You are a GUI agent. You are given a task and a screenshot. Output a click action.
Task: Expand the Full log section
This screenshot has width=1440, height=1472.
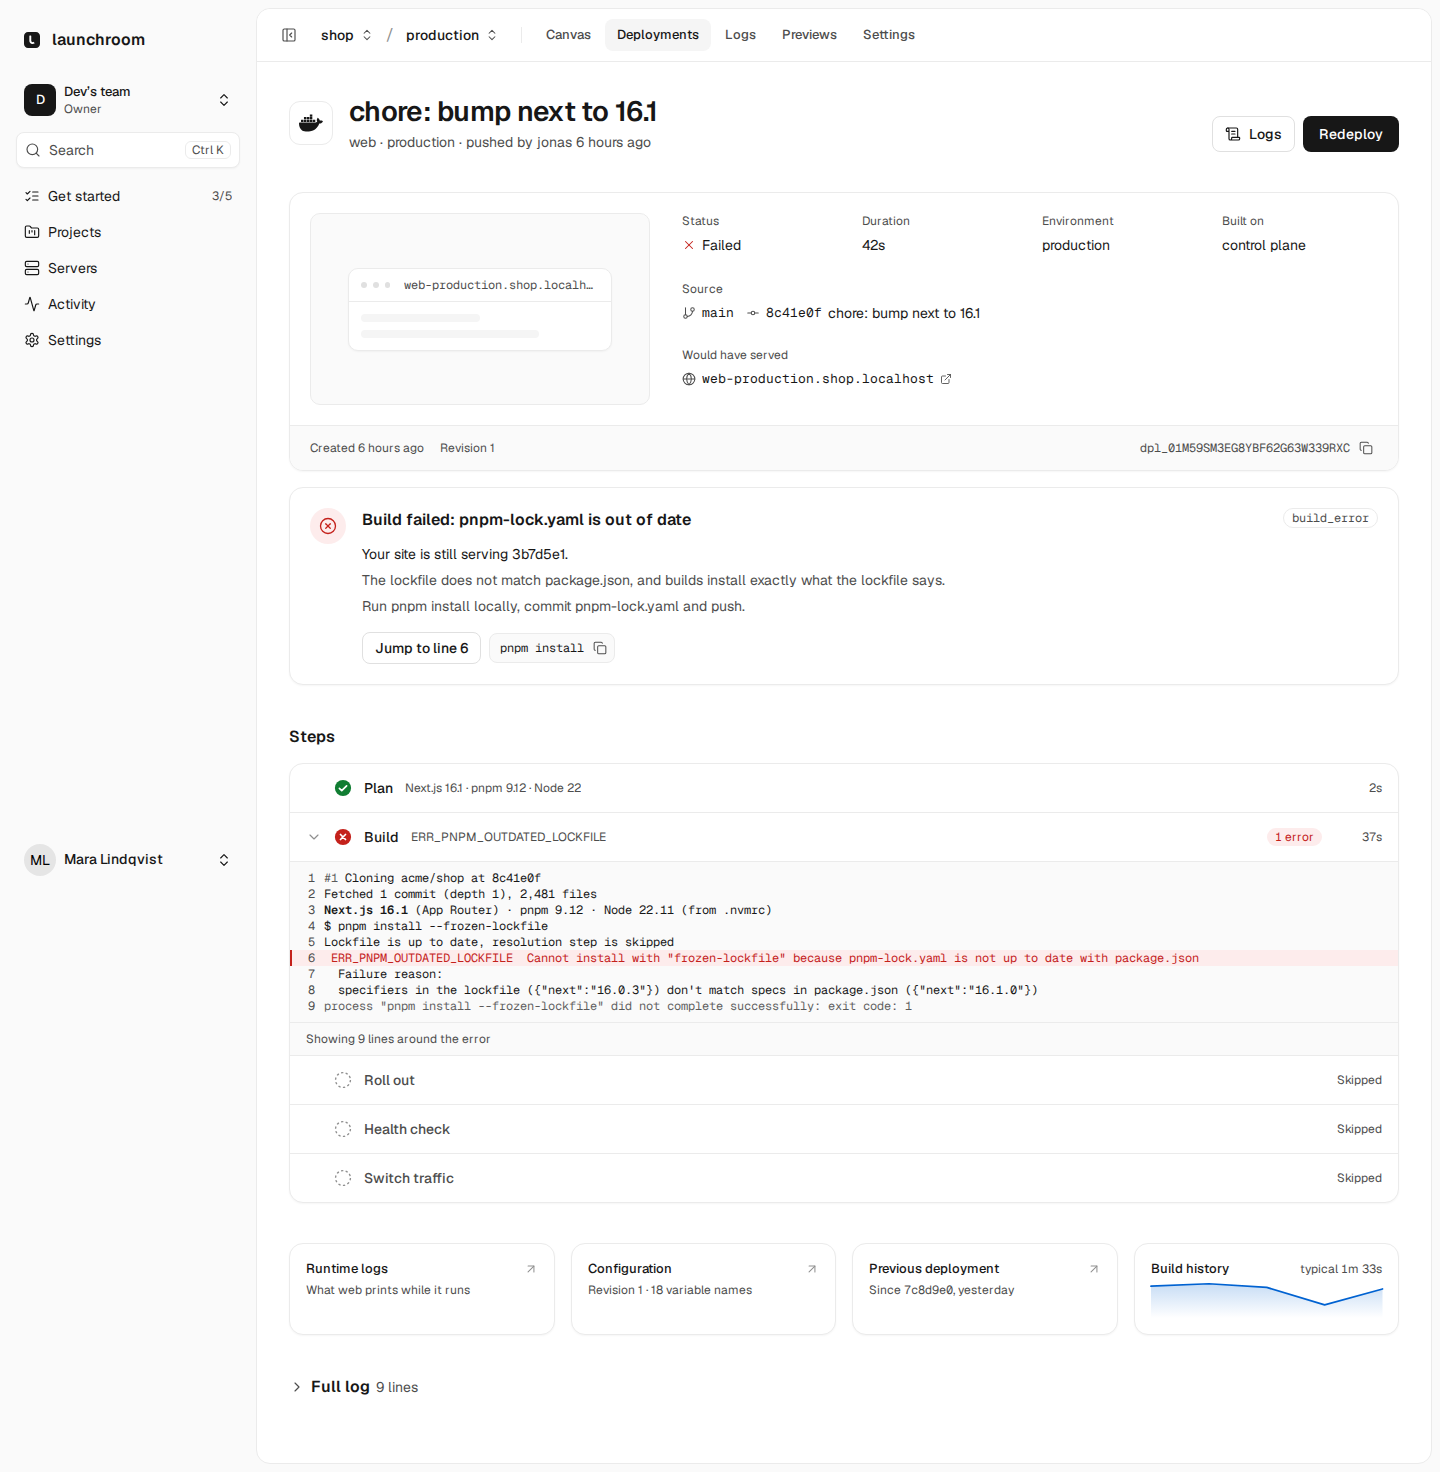point(355,1387)
